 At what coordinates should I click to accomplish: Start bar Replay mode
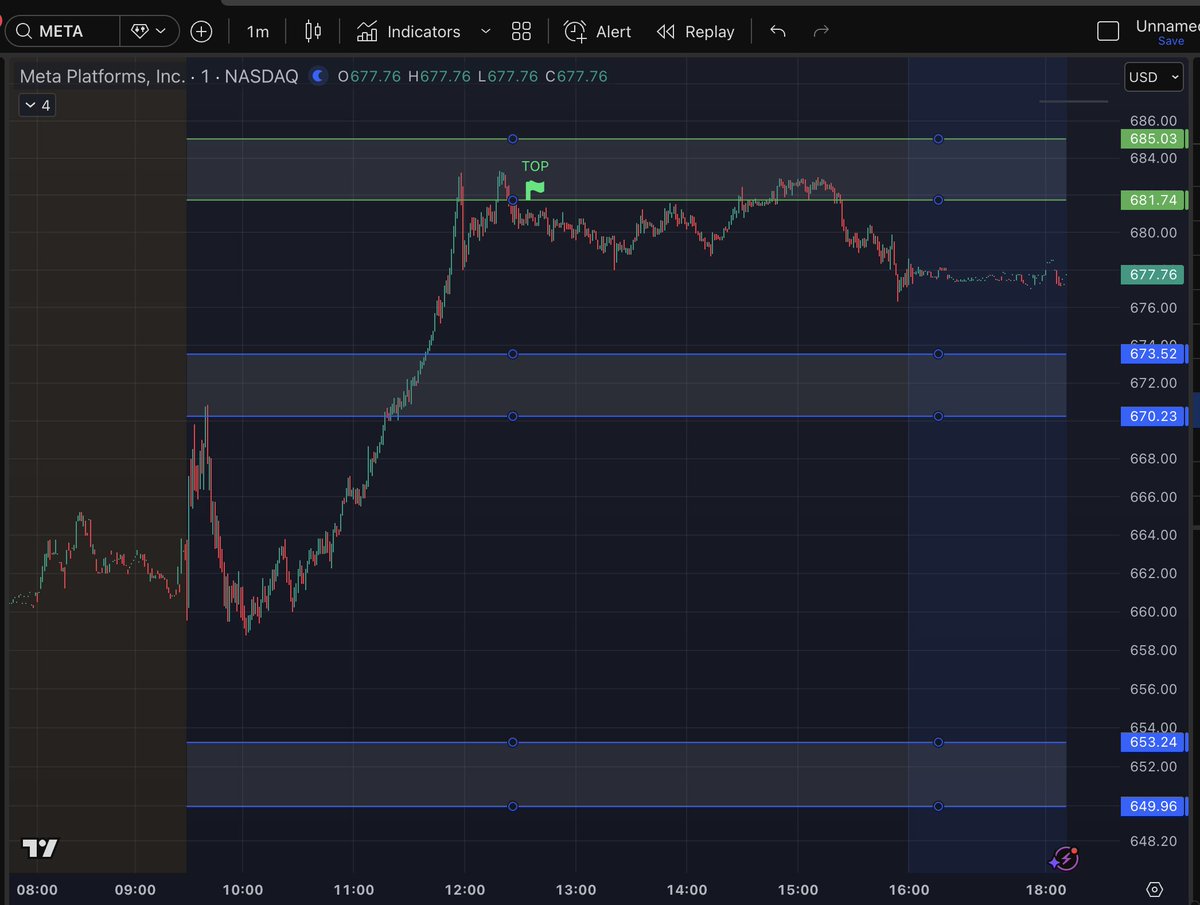point(695,31)
